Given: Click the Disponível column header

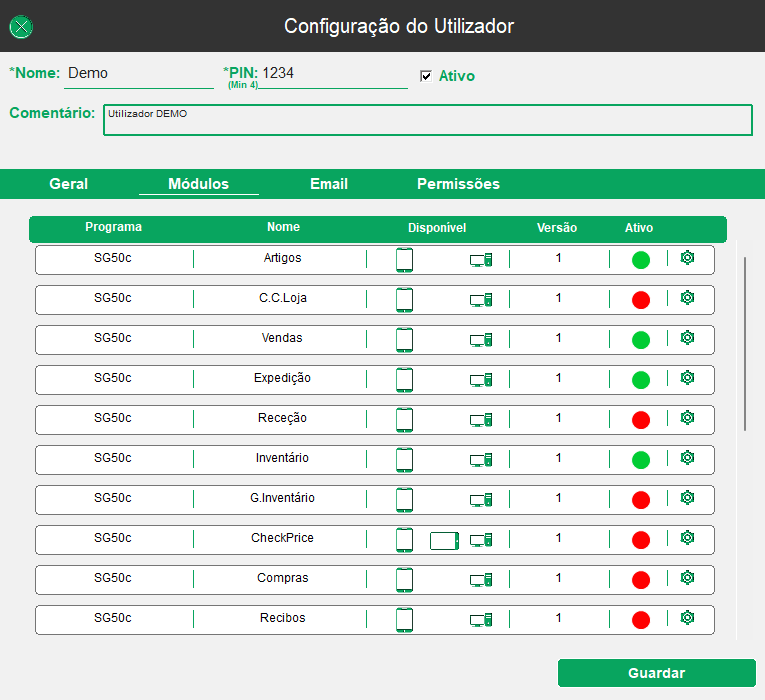Looking at the screenshot, I should click(x=437, y=228).
